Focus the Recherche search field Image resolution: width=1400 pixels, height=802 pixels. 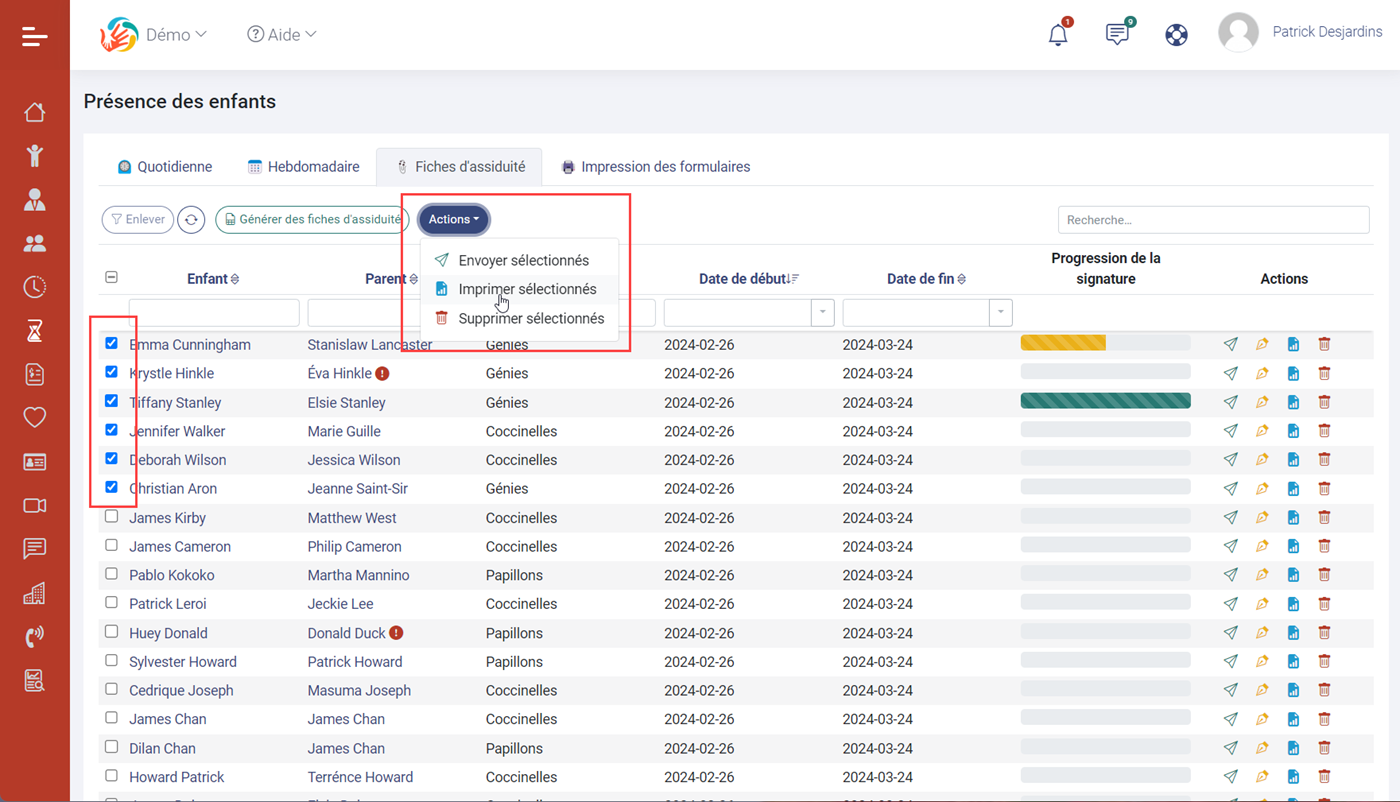(1213, 220)
